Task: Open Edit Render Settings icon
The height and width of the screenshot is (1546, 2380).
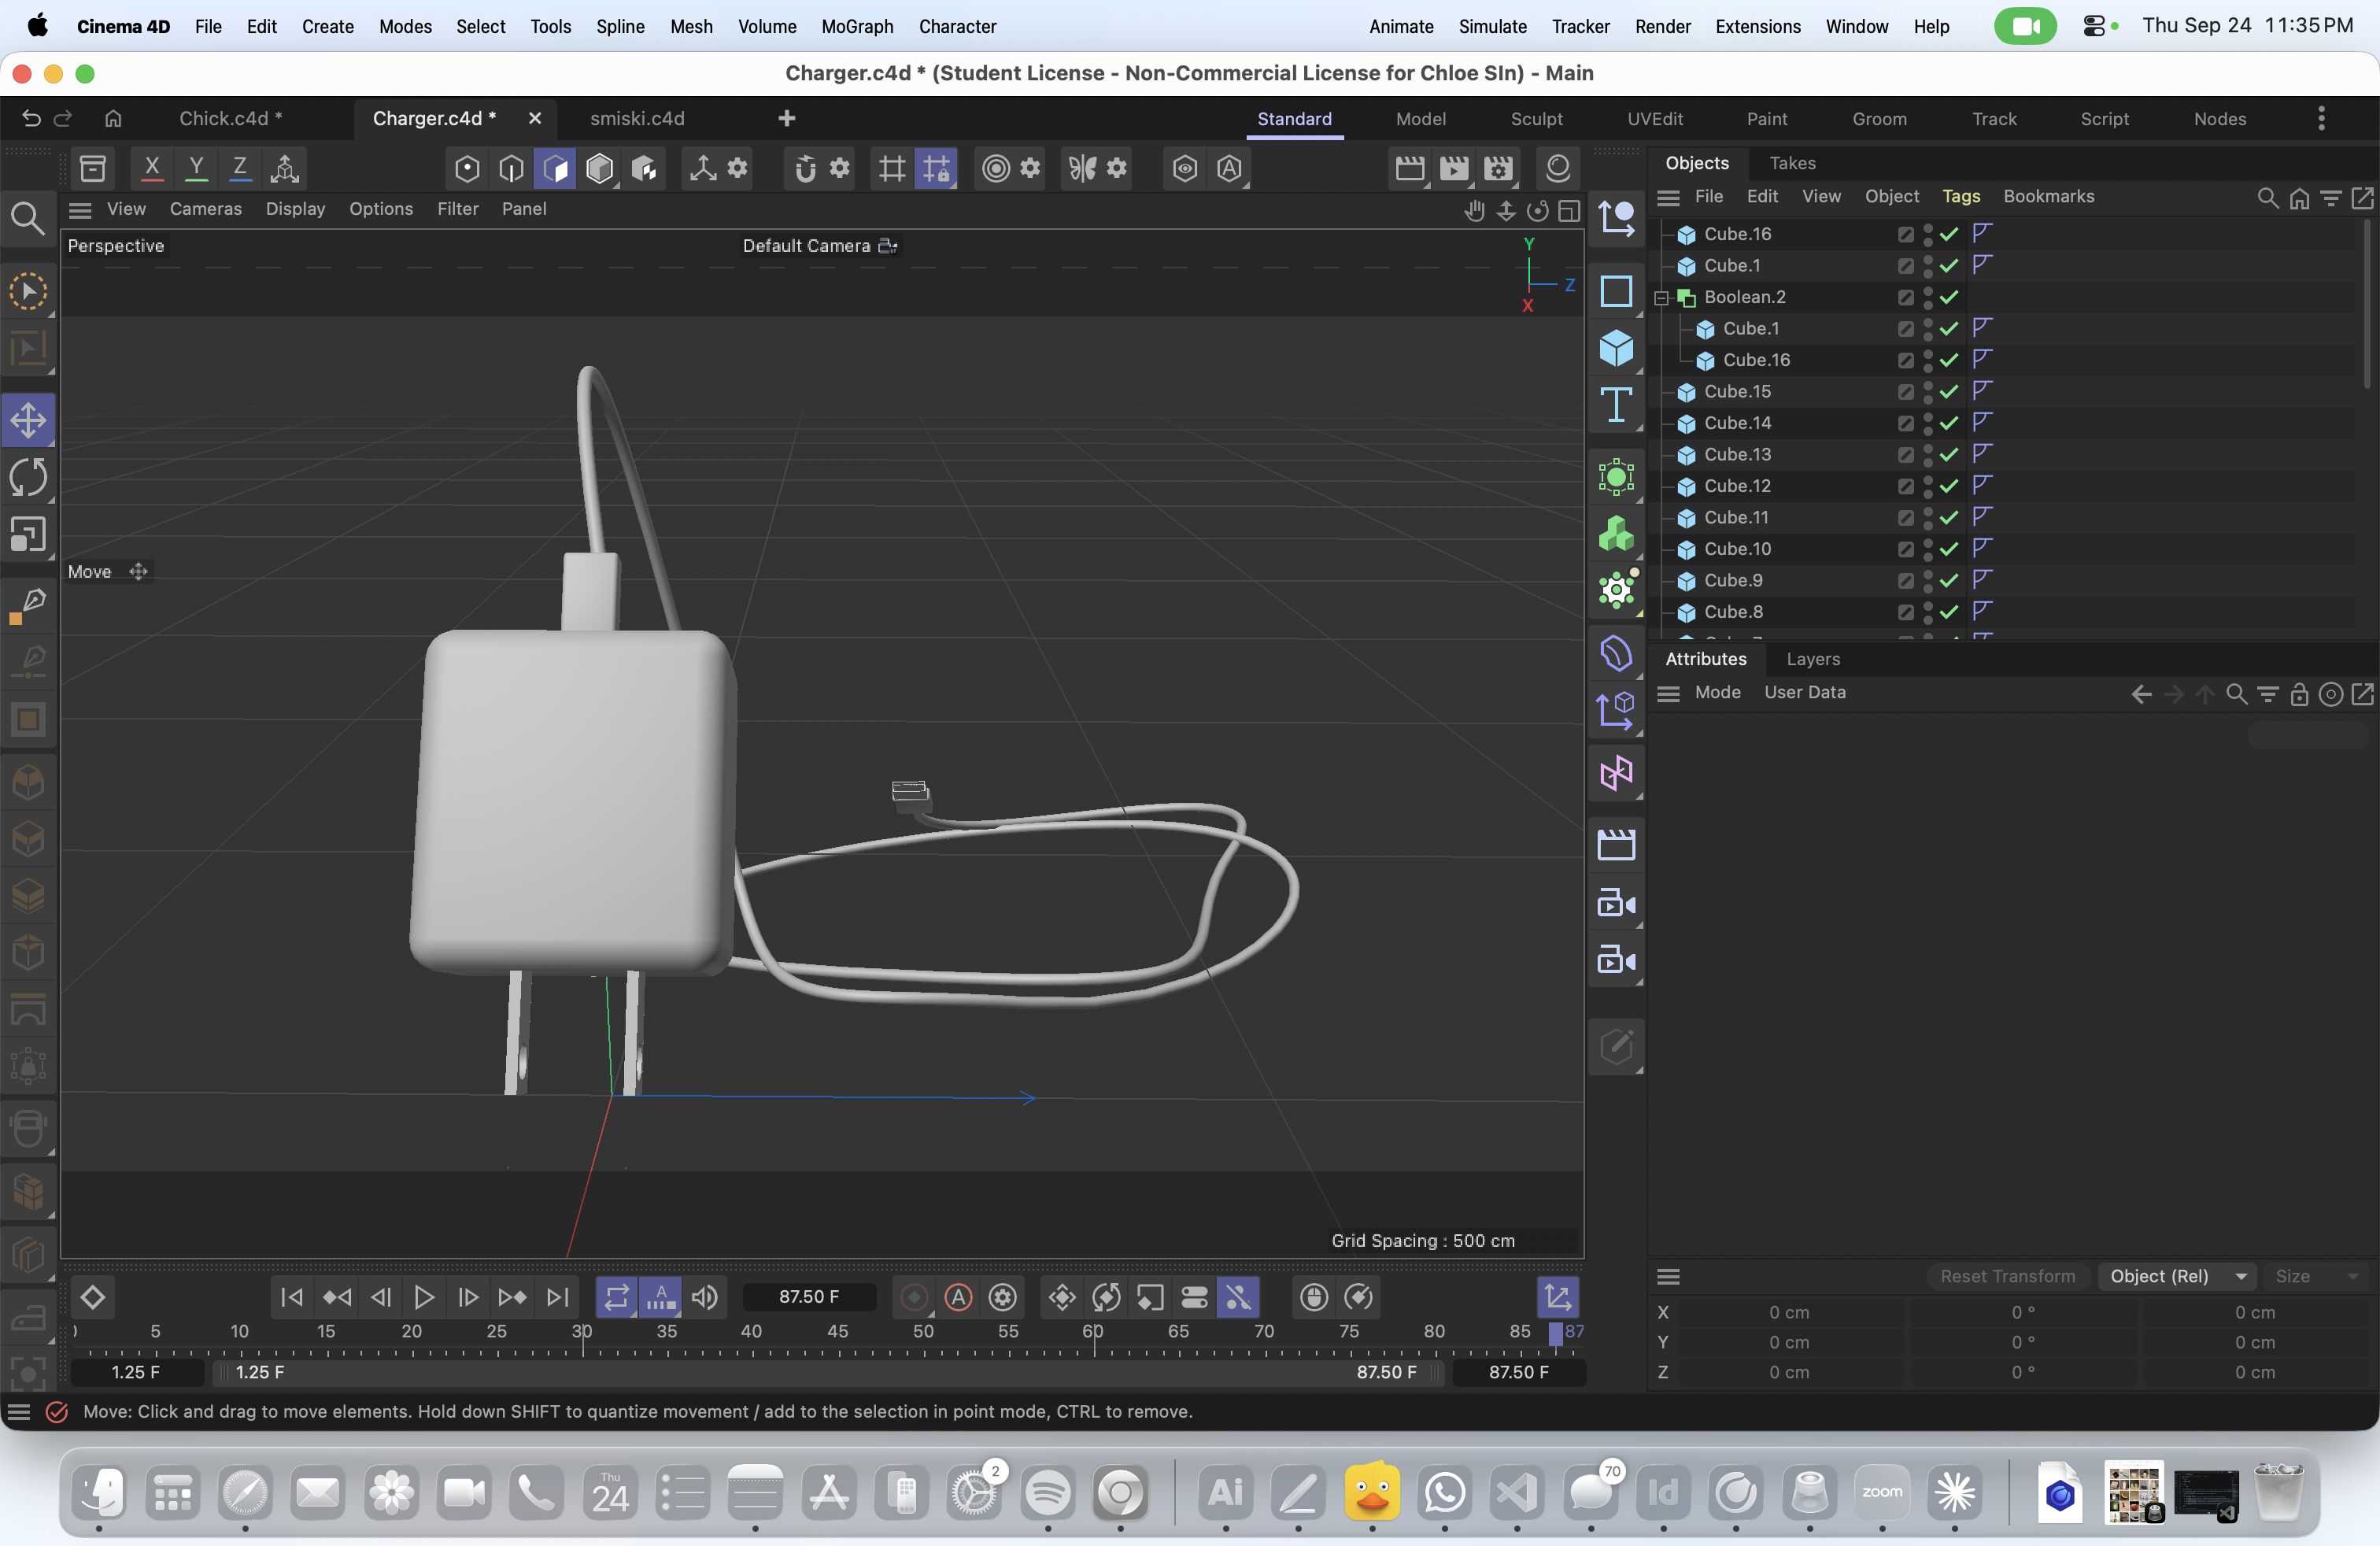Action: tap(1498, 168)
